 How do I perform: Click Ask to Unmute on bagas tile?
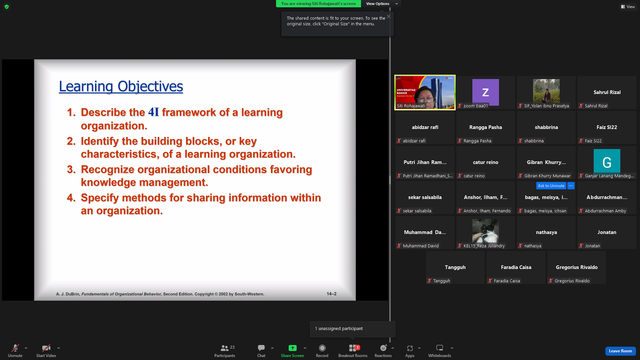tap(551, 186)
